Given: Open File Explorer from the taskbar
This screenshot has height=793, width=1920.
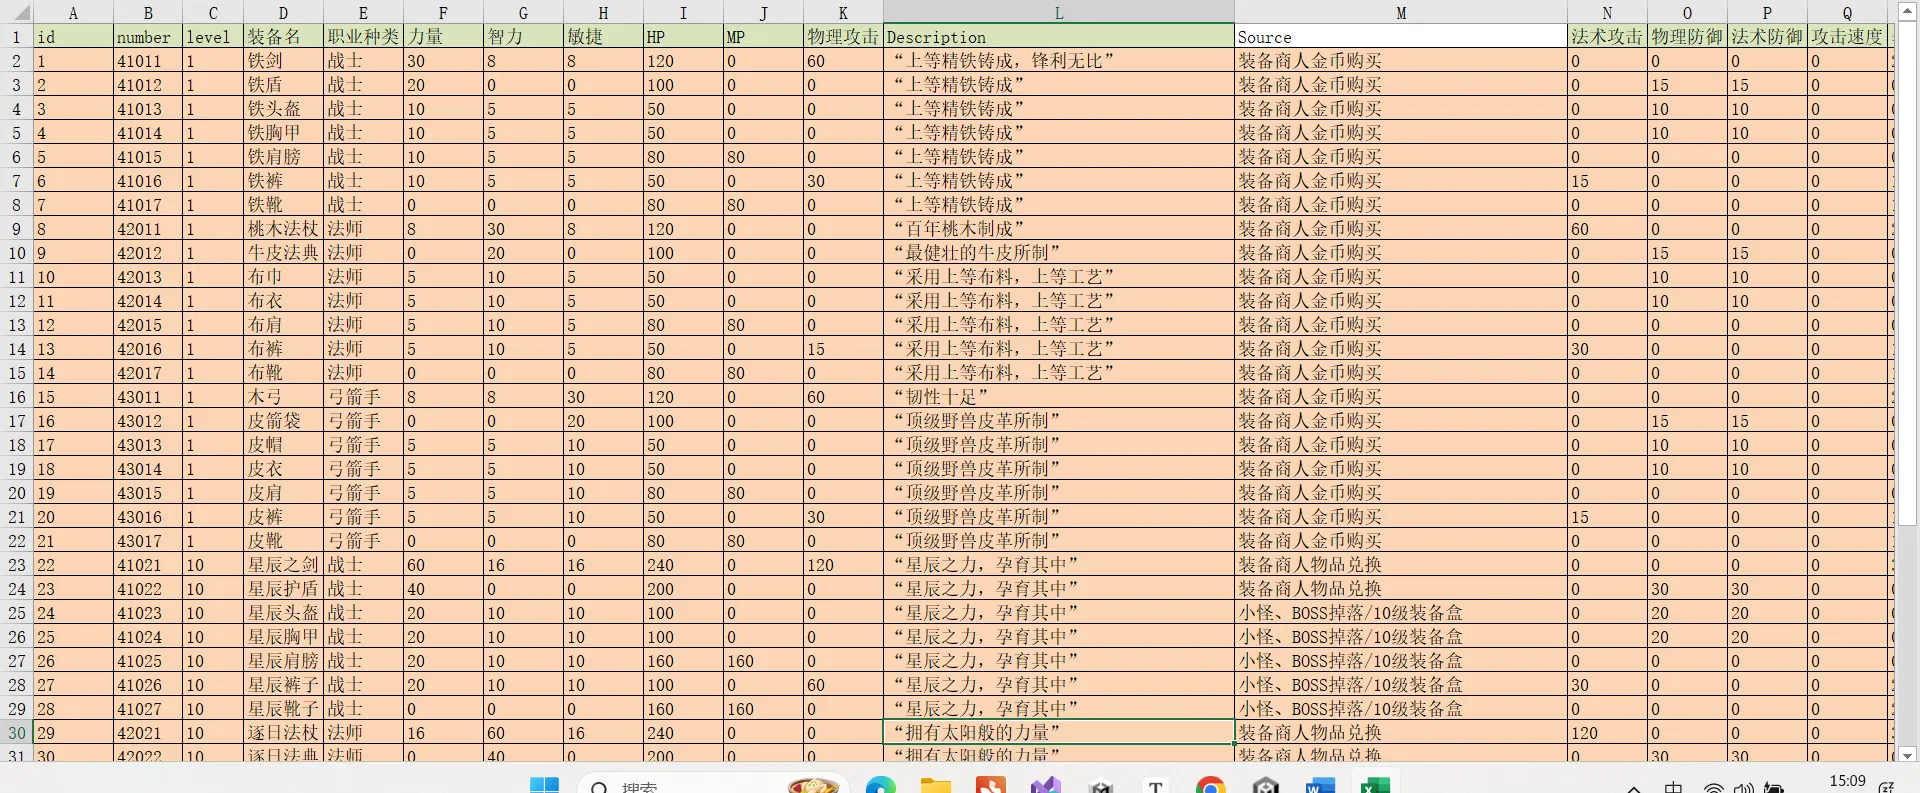Looking at the screenshot, I should click(936, 786).
